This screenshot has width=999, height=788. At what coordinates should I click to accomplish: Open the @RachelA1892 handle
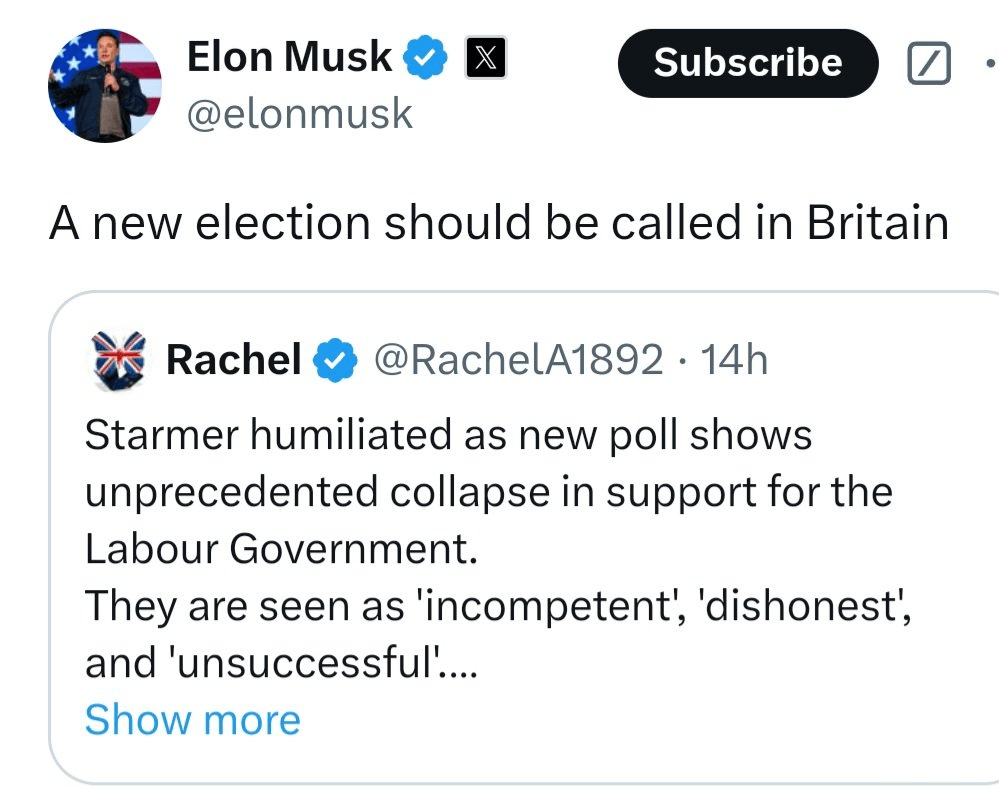(x=518, y=360)
